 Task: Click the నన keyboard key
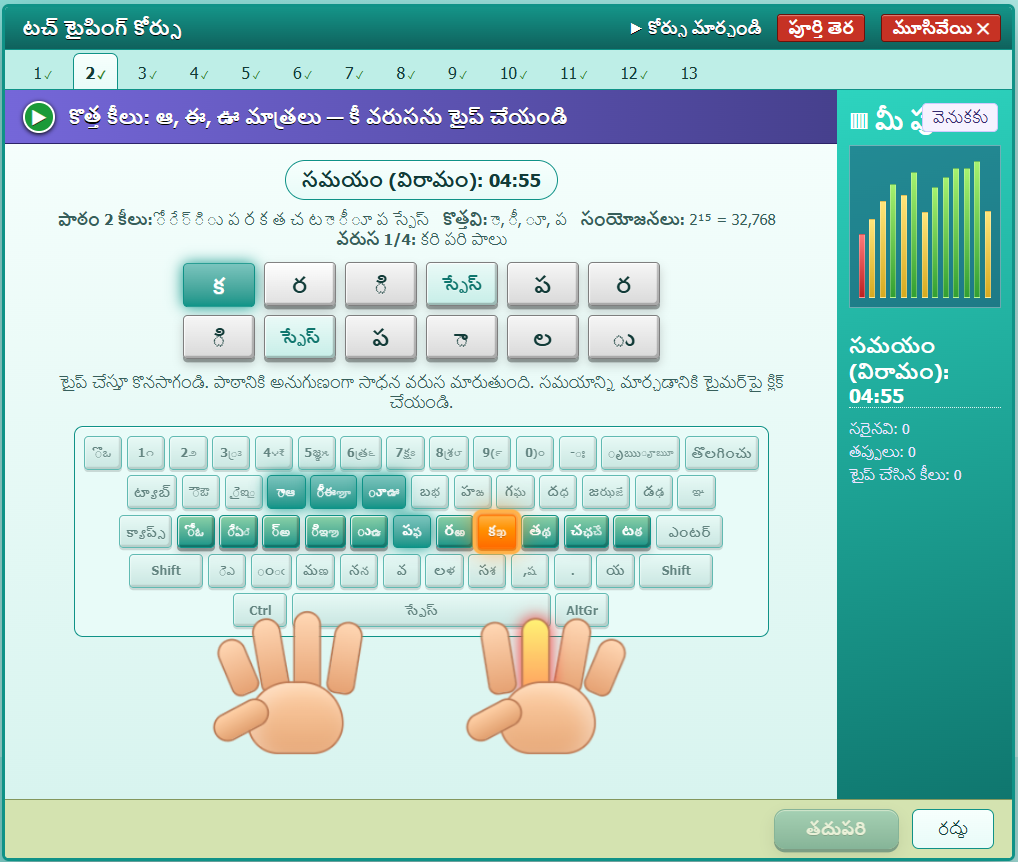point(359,571)
